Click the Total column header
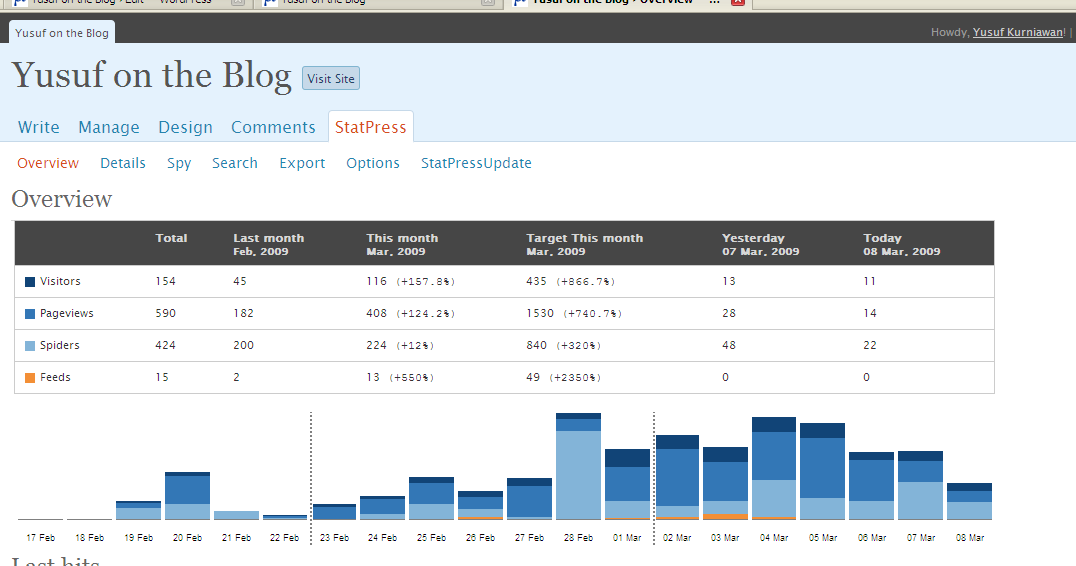Viewport: 1076px width, 566px height. point(171,238)
